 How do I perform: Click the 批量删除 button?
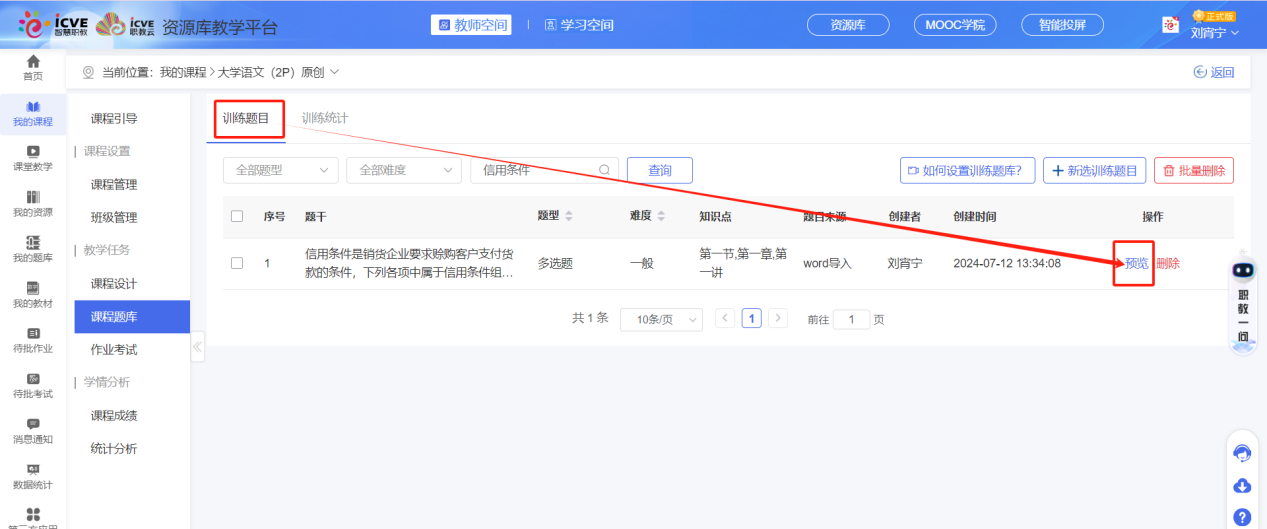click(x=1194, y=170)
